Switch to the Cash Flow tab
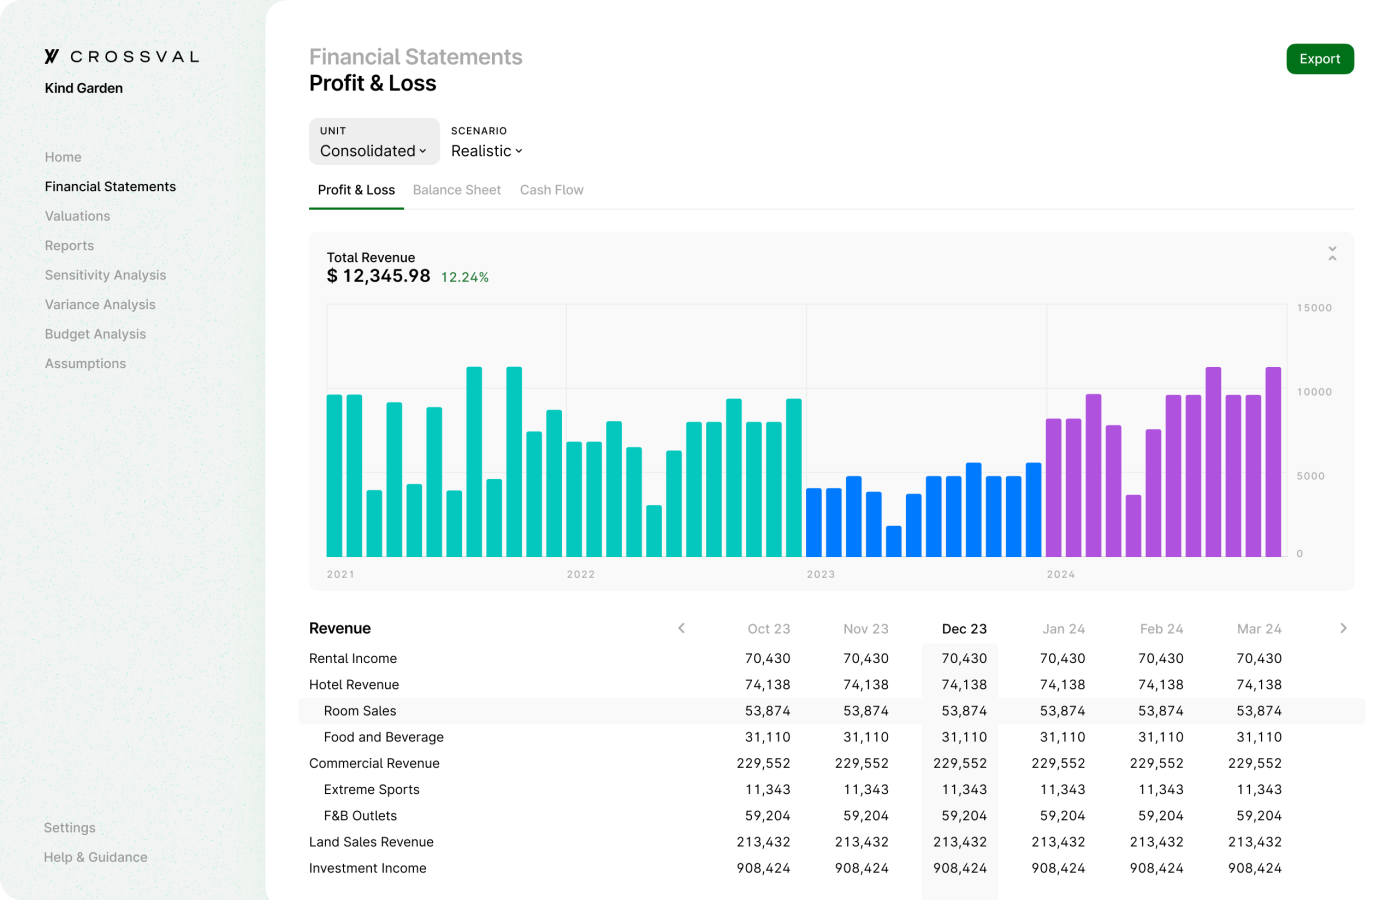The width and height of the screenshot is (1399, 900). tap(551, 190)
